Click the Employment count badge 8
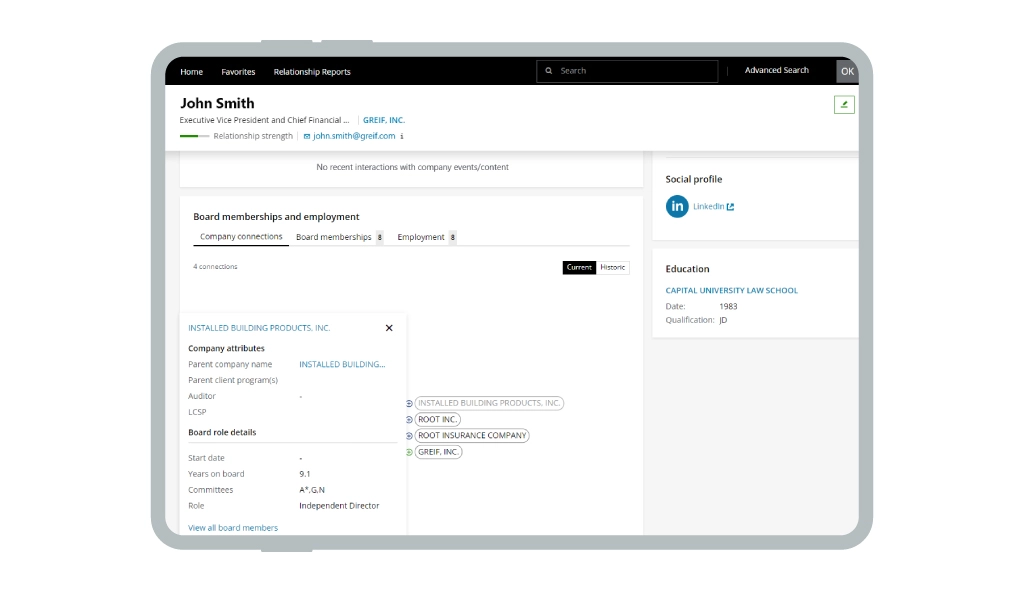 (x=453, y=237)
